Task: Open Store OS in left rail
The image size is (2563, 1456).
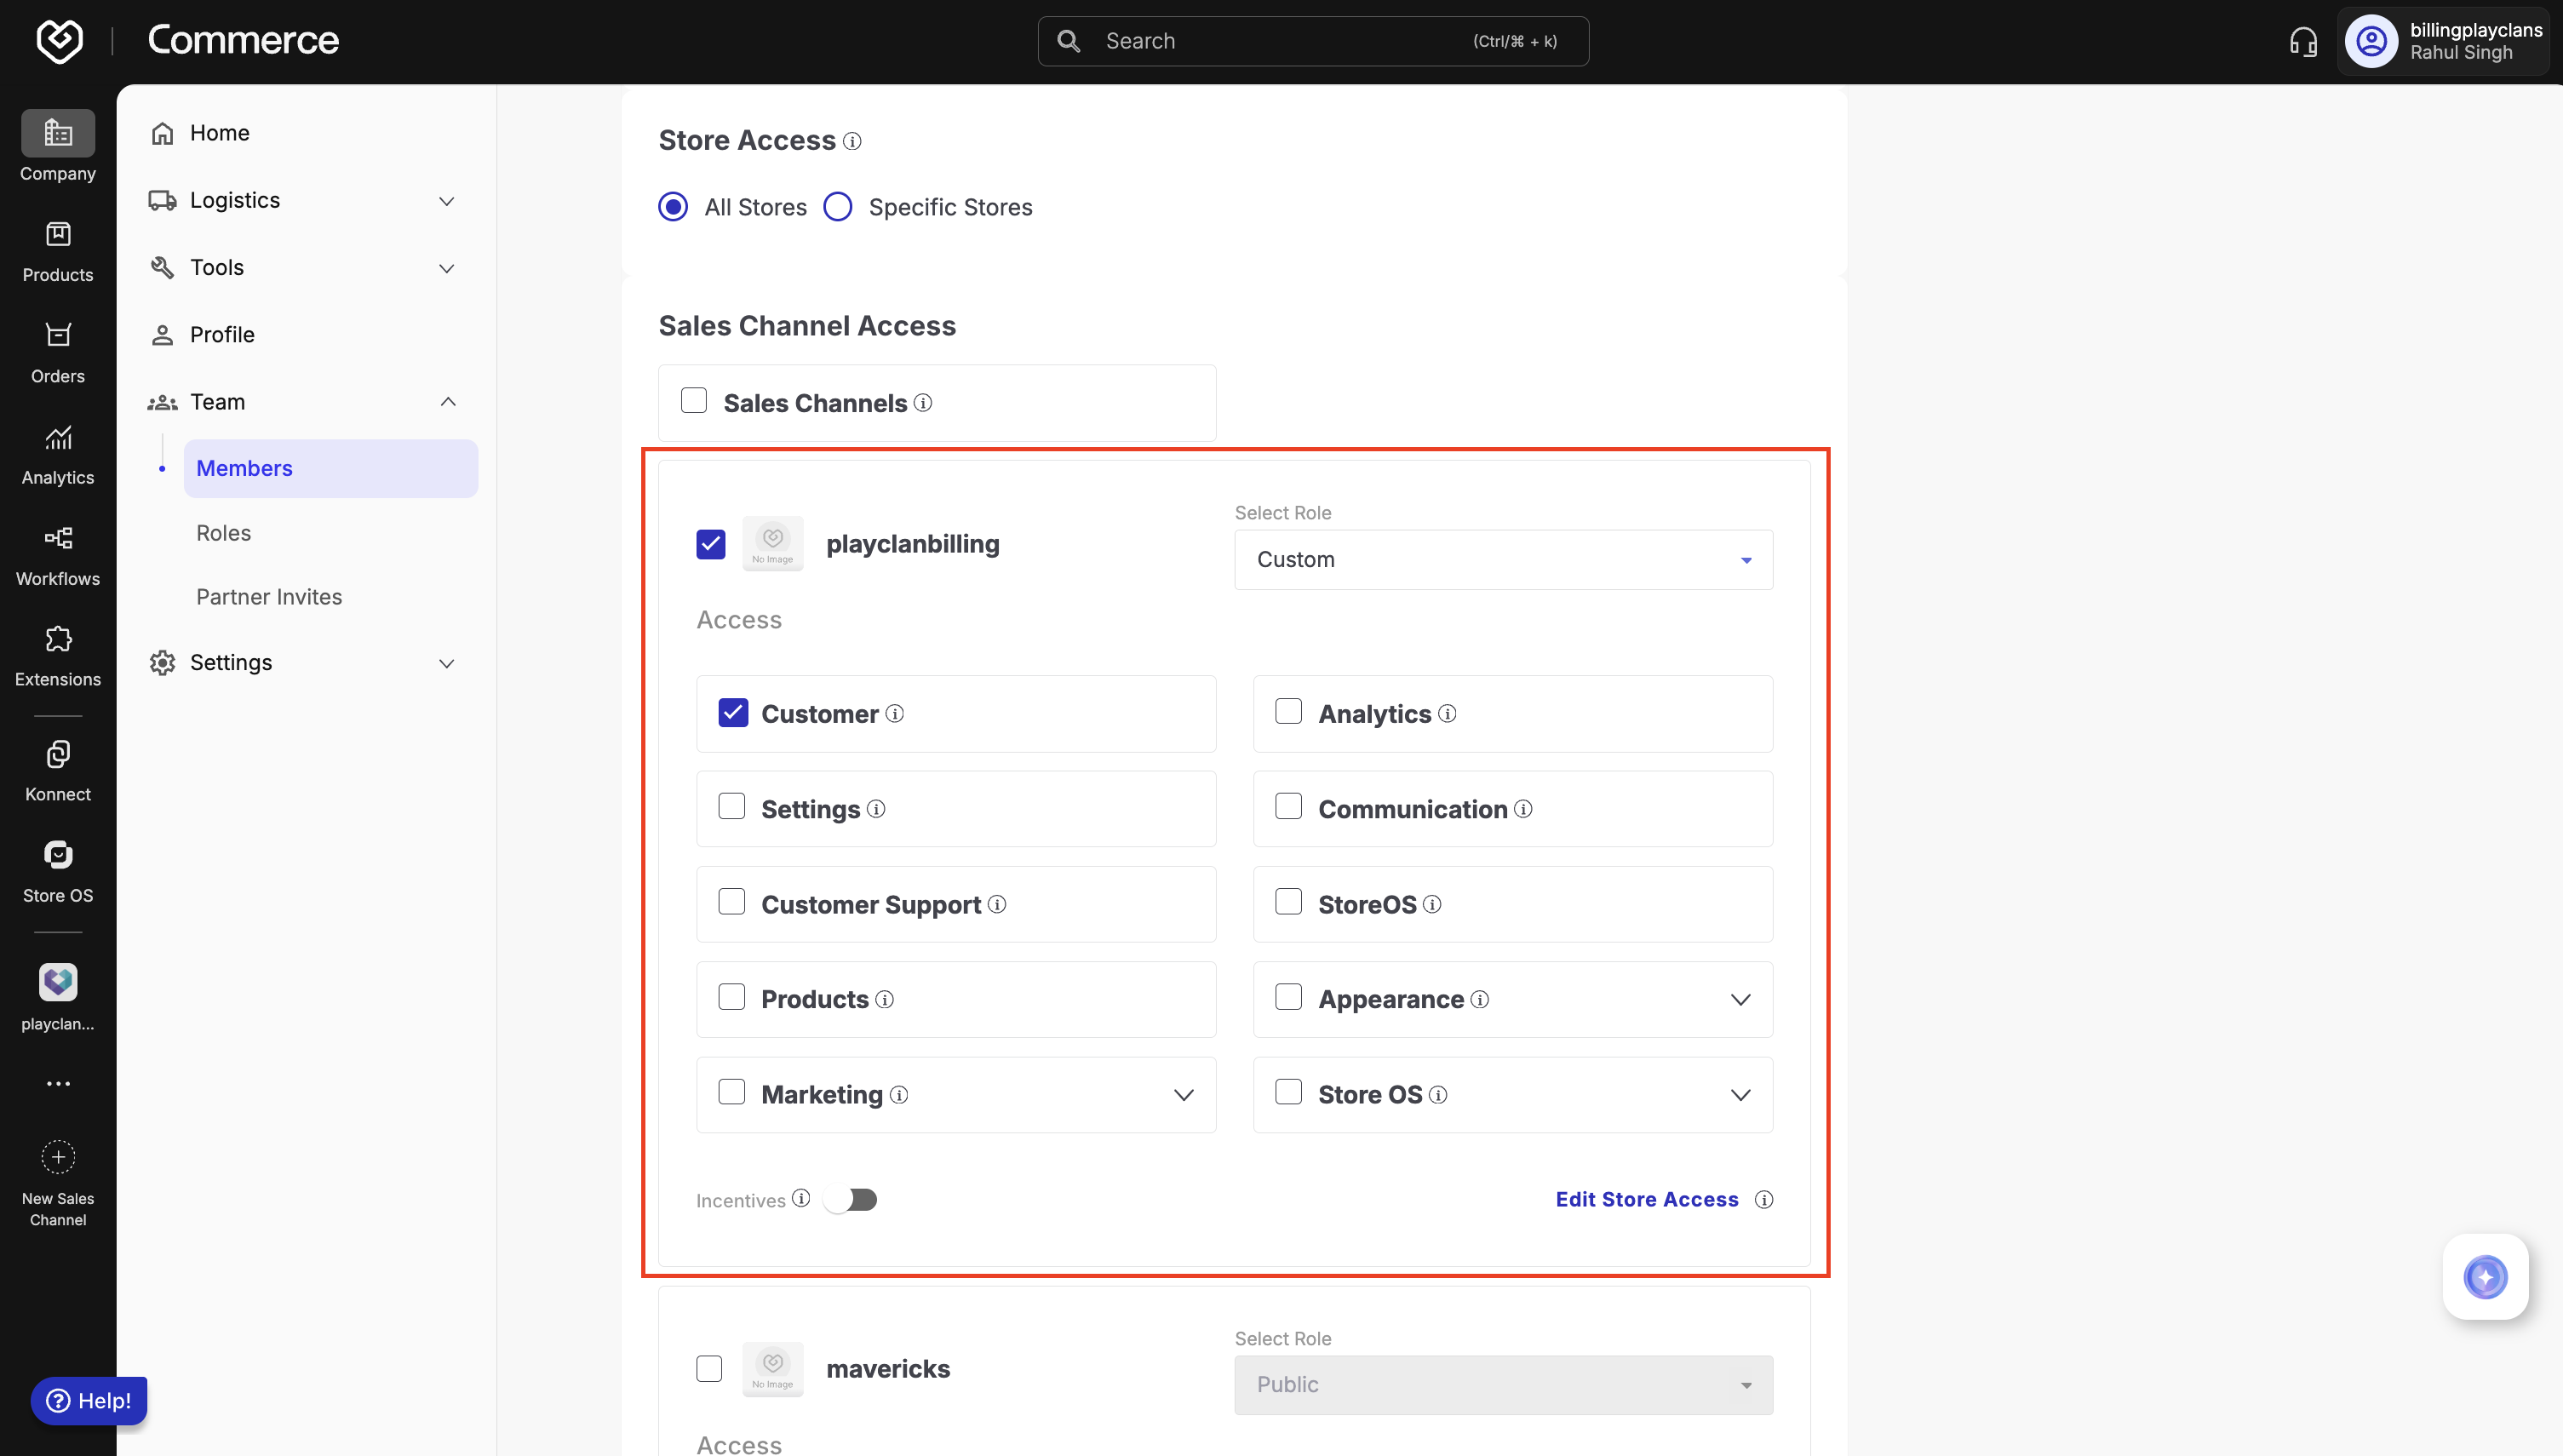Action: (58, 871)
